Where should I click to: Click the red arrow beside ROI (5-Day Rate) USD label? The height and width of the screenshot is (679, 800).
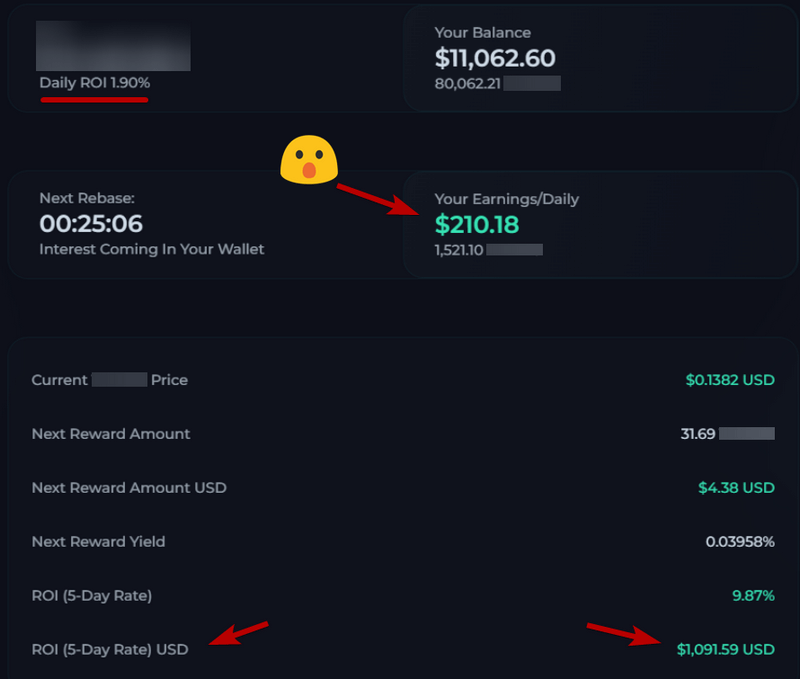tap(239, 633)
